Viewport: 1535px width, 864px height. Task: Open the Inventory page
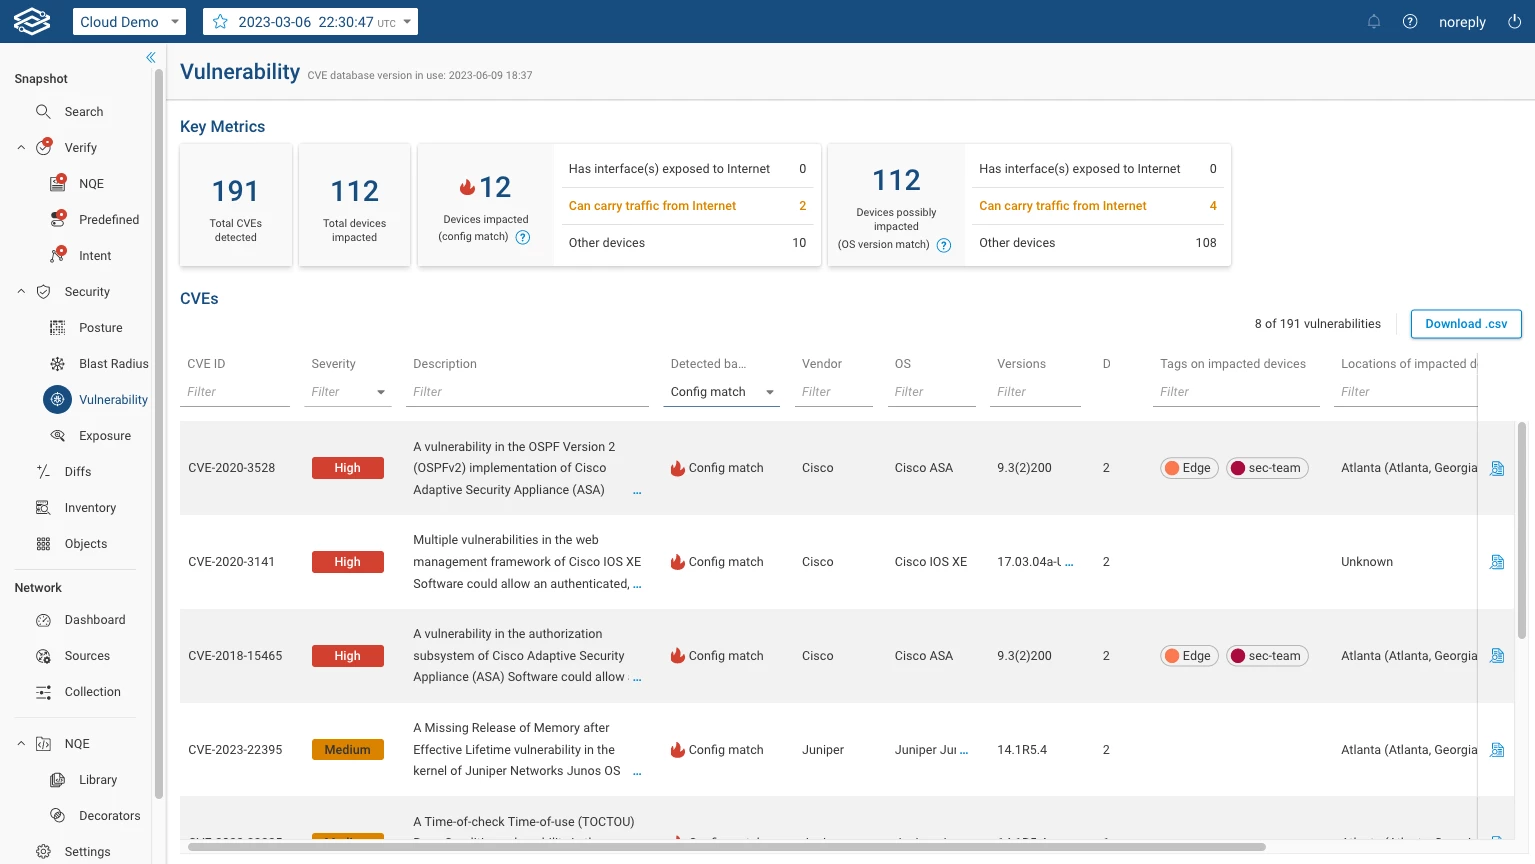[x=90, y=508]
